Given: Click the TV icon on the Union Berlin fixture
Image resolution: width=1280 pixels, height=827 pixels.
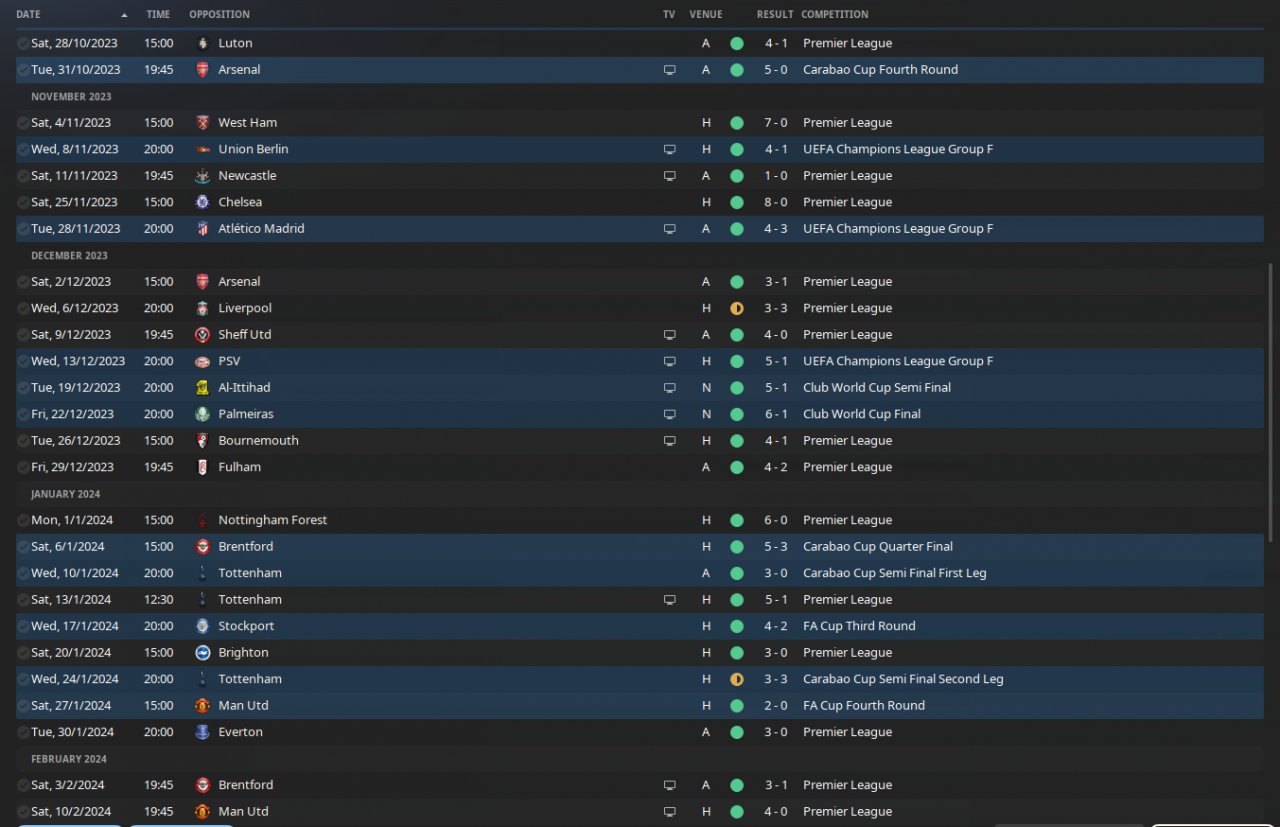Looking at the screenshot, I should tap(669, 149).
